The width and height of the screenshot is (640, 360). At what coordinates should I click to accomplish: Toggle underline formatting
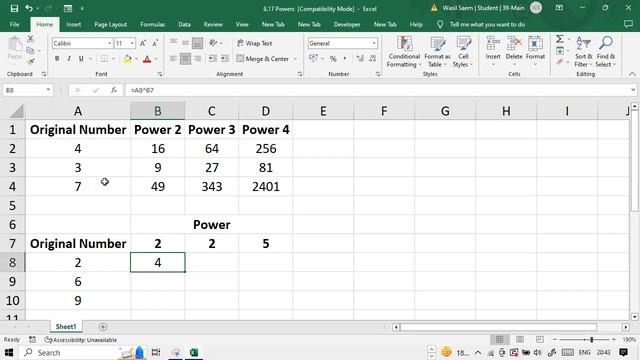[81, 59]
